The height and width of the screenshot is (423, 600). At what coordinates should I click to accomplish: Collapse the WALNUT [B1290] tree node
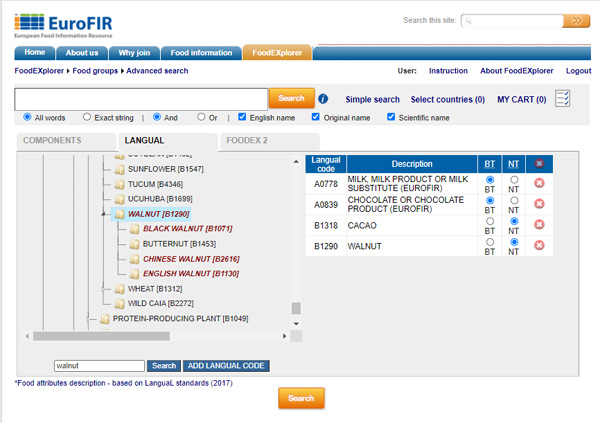pyautogui.click(x=103, y=214)
